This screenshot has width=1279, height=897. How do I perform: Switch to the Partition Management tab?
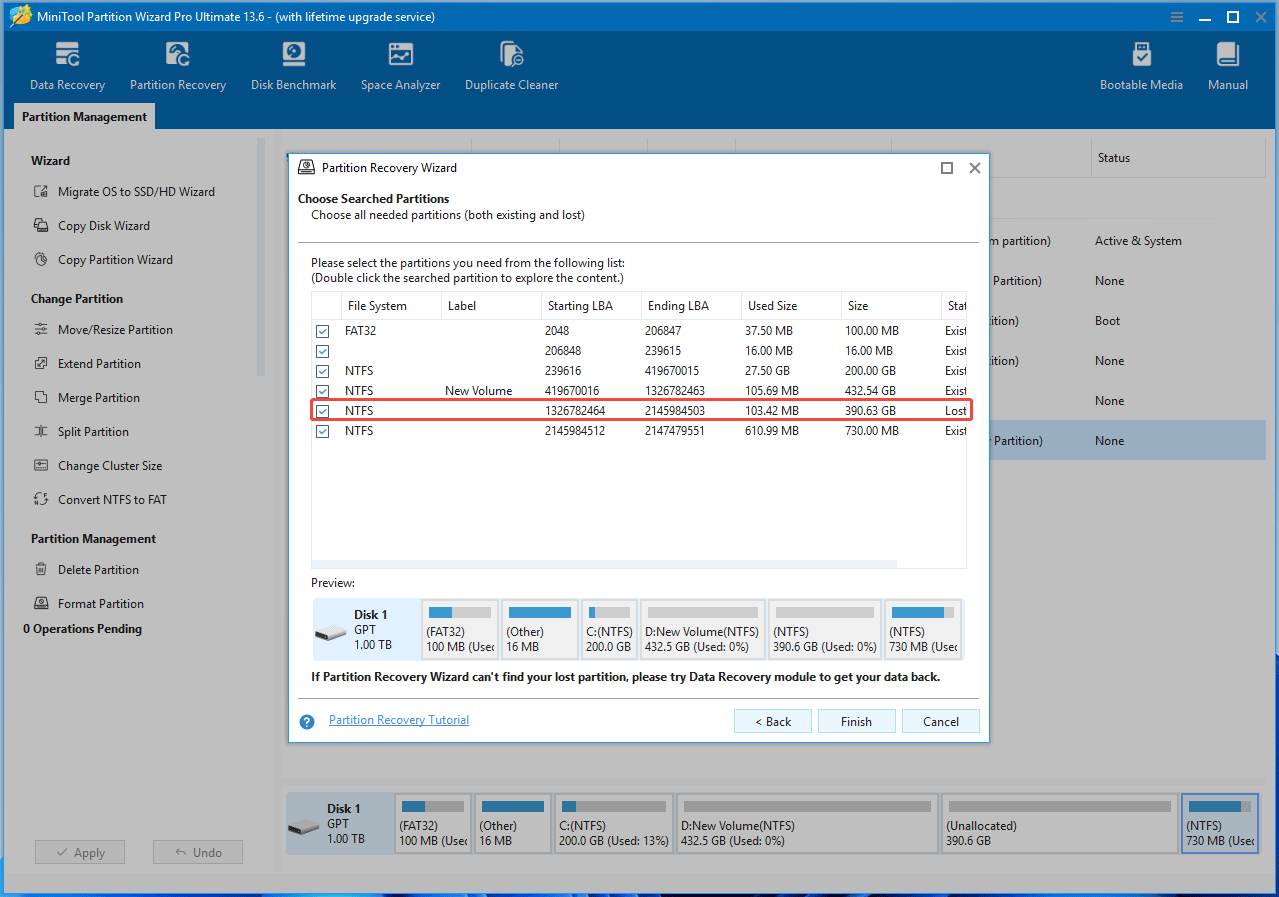coord(84,117)
